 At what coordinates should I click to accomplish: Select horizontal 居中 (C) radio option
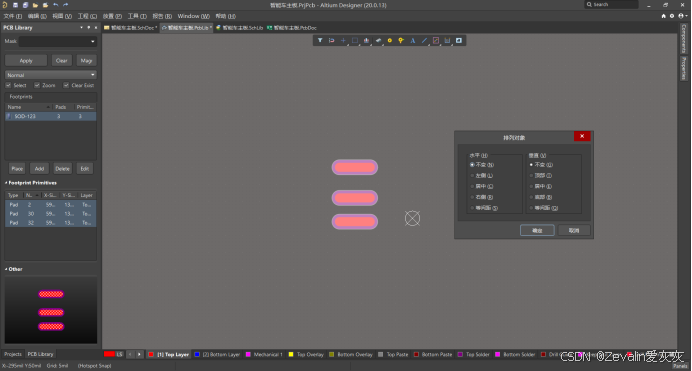click(482, 186)
